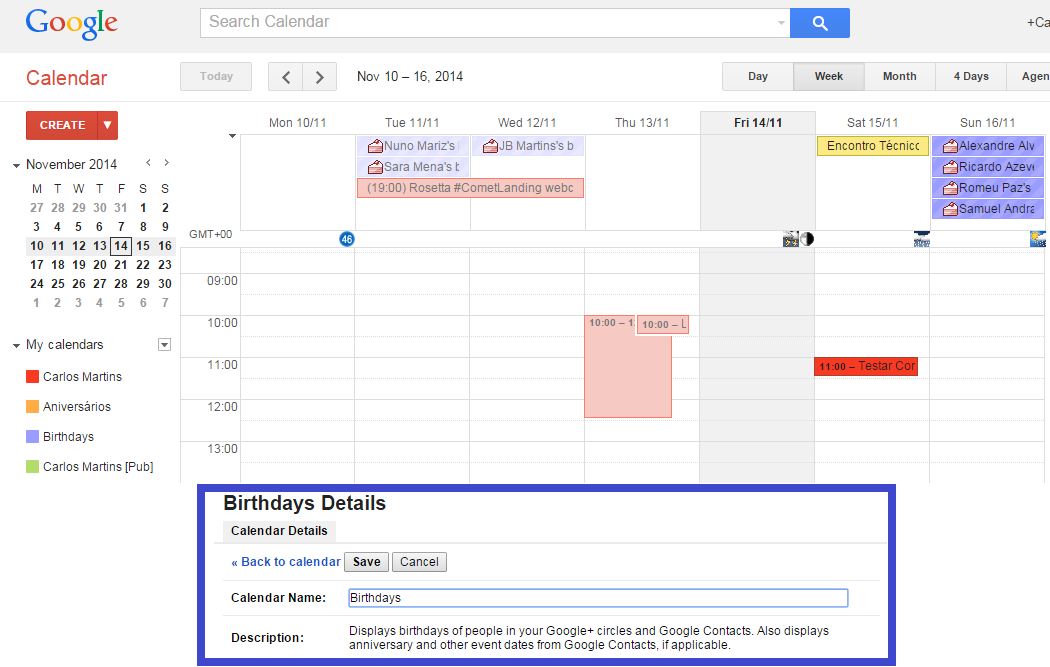1050x667 pixels.
Task: Pick day 21 in the mini calendar
Action: pos(121,265)
